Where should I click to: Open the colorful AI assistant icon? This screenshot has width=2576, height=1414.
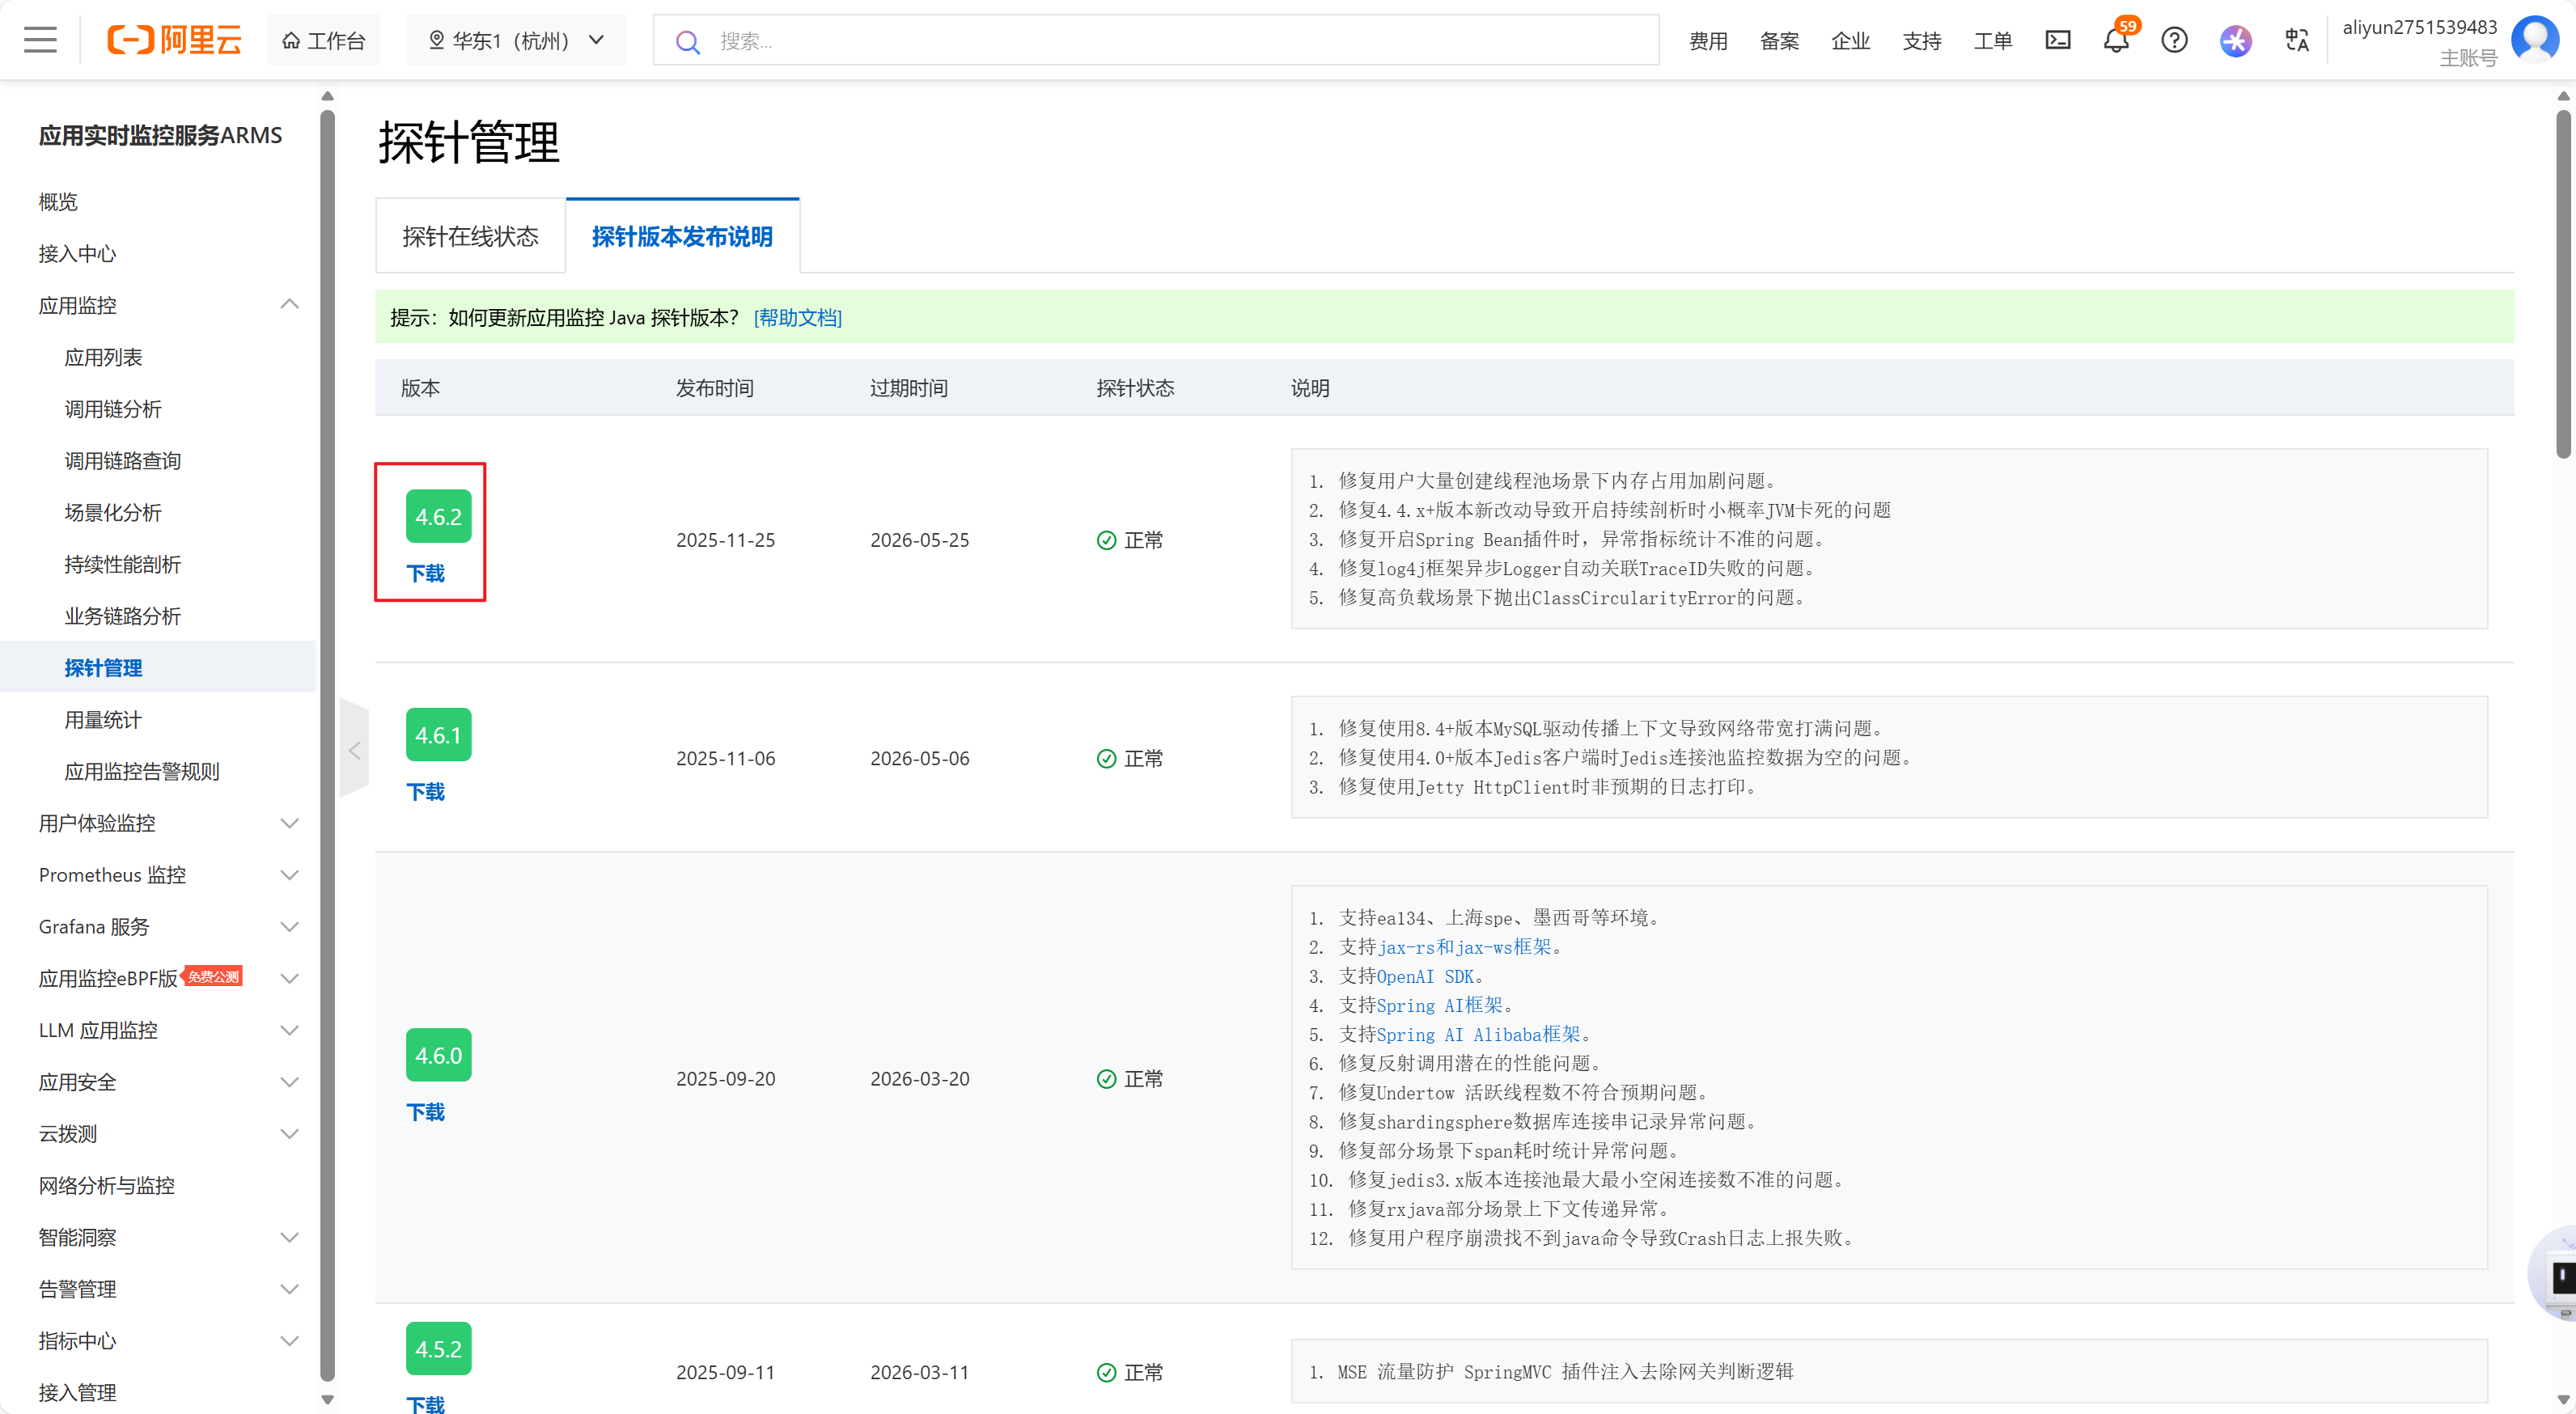click(2235, 40)
